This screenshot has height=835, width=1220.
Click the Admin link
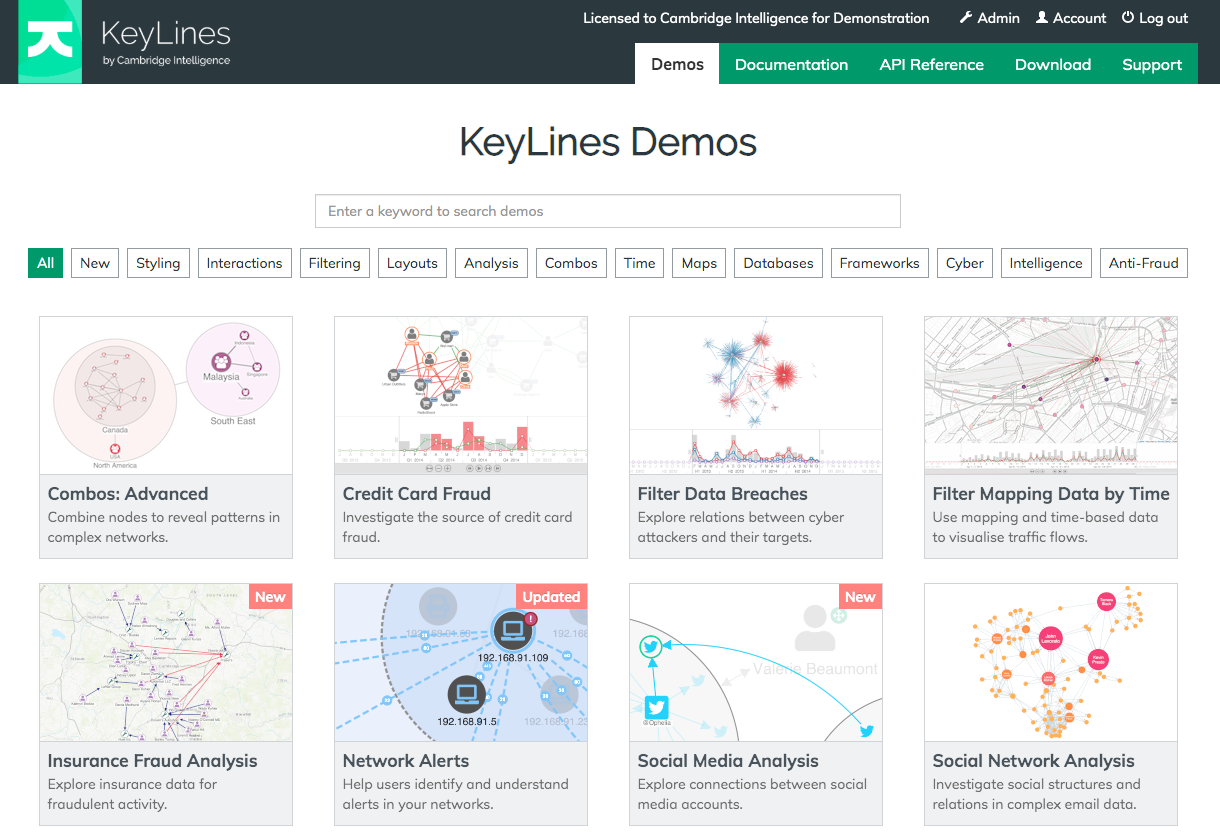[989, 18]
